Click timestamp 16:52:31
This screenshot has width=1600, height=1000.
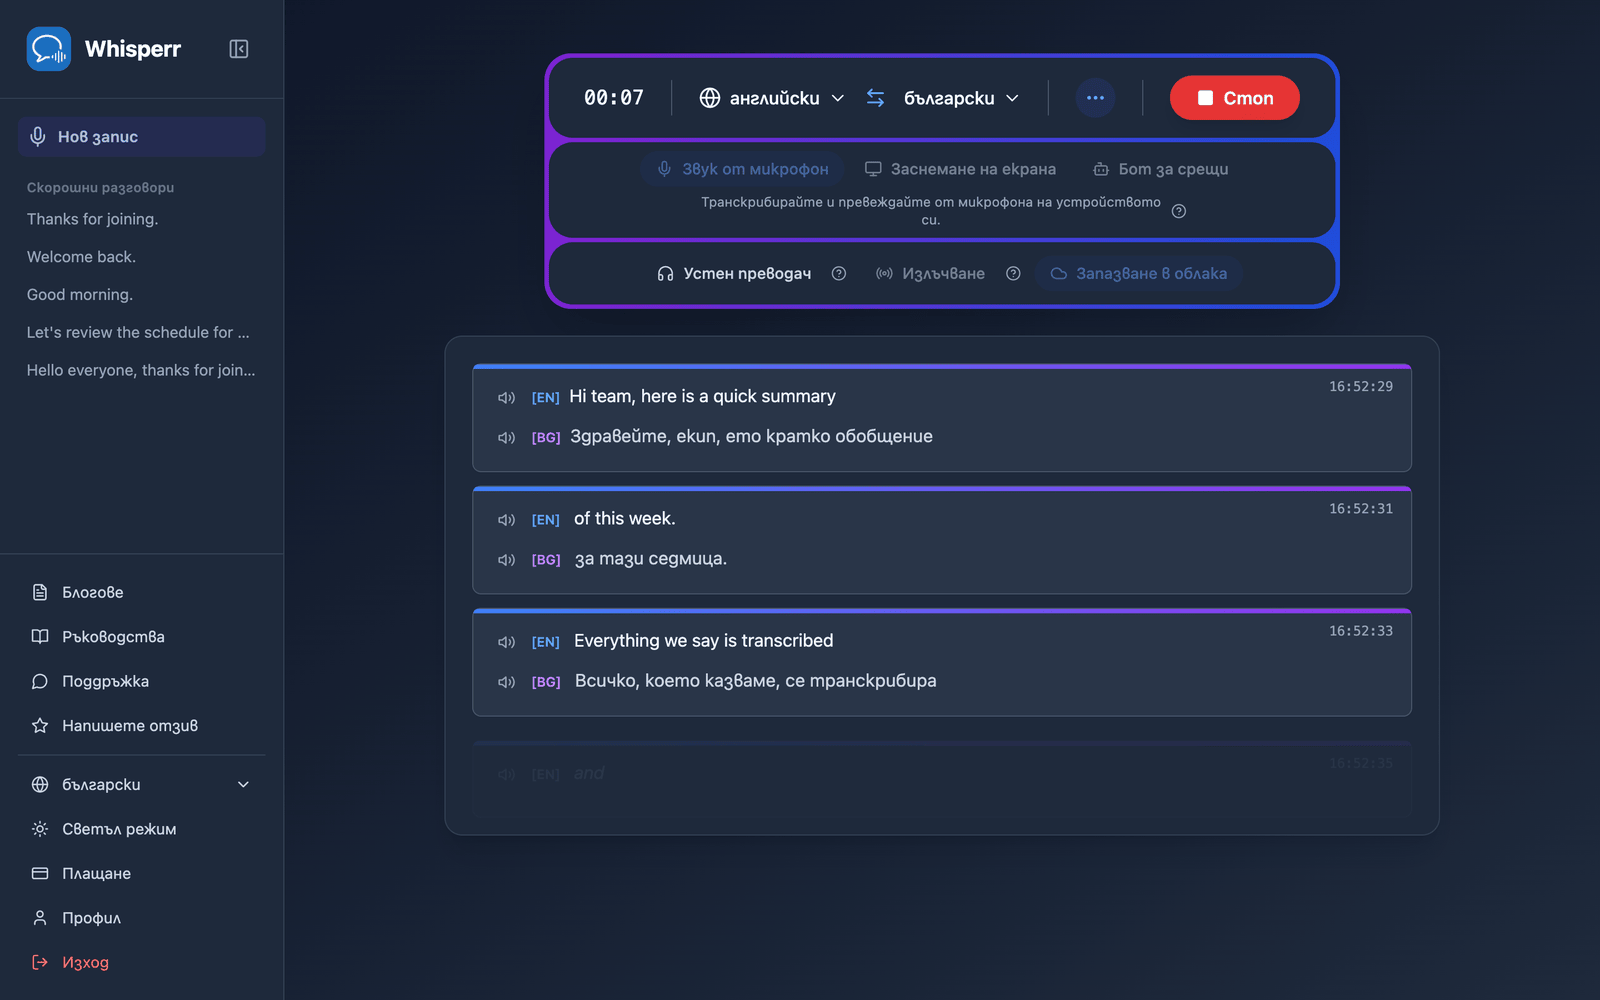click(x=1360, y=508)
